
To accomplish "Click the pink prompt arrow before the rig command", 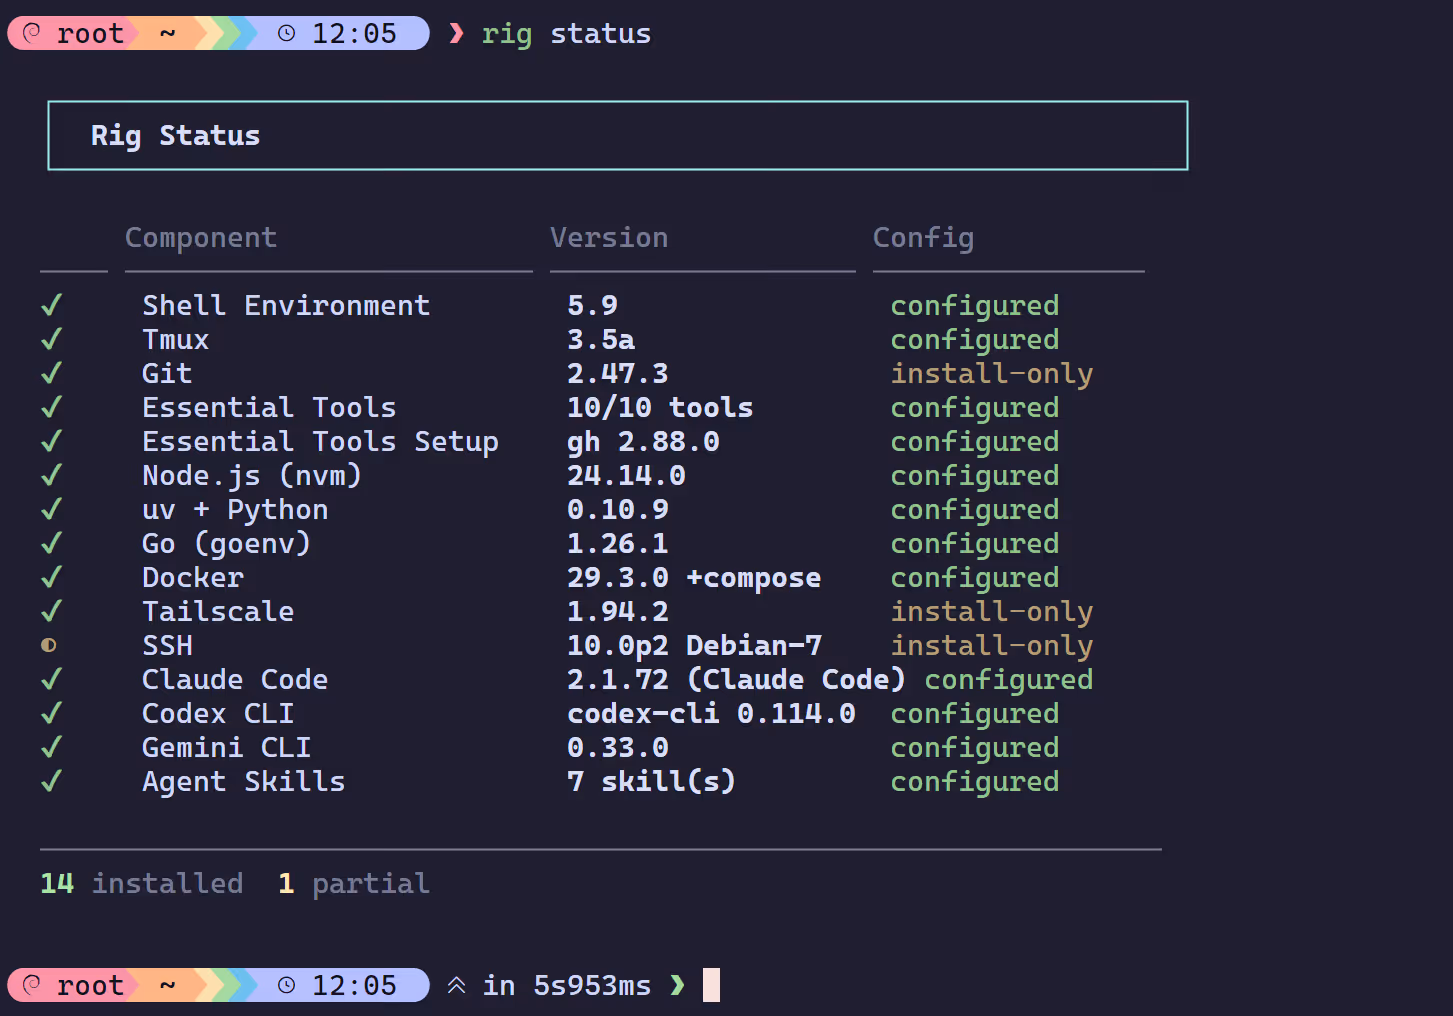I will coord(457,33).
